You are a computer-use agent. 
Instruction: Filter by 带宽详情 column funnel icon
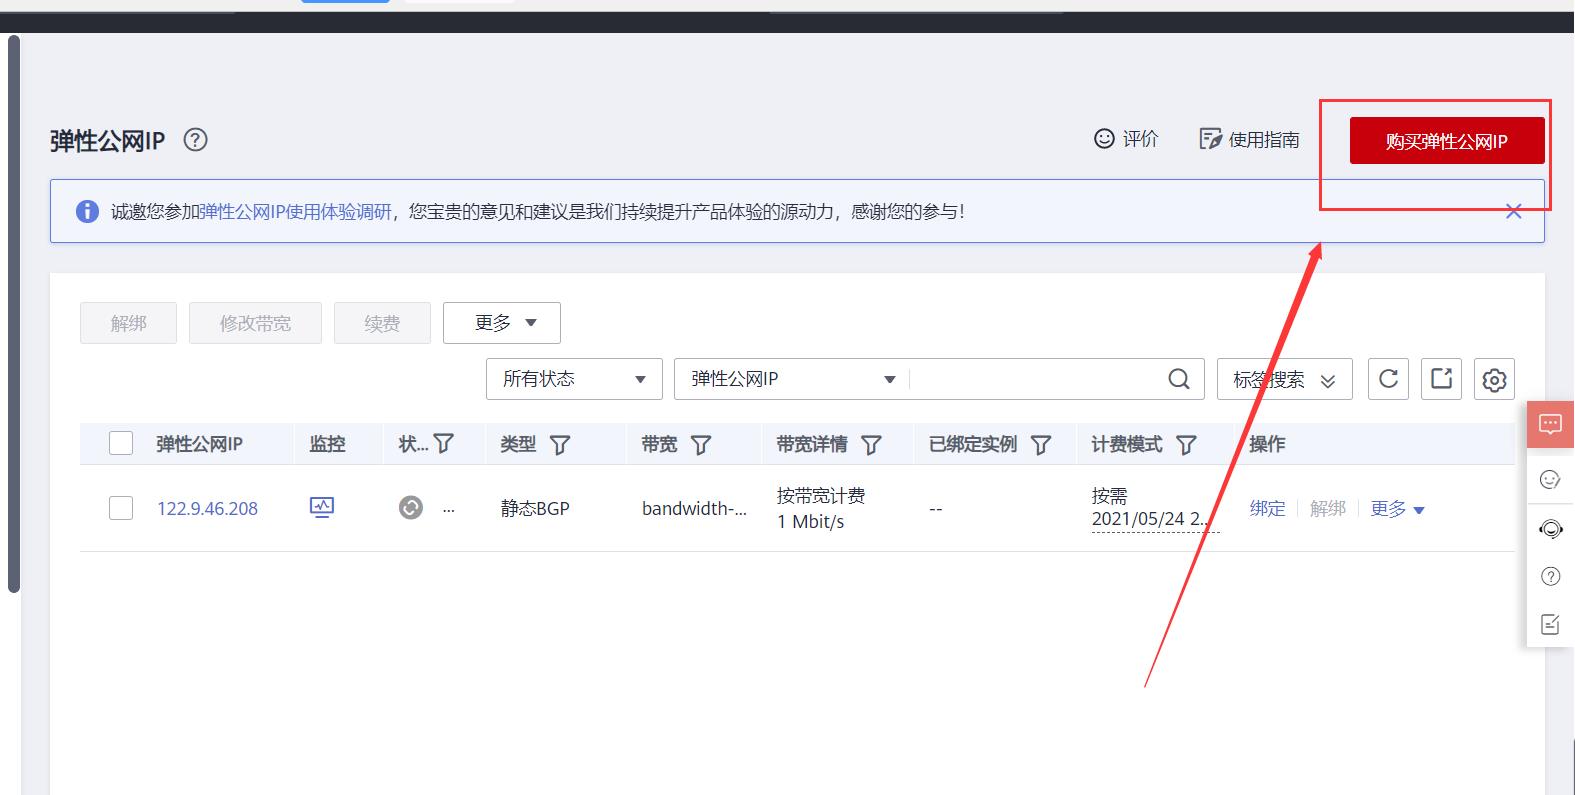coord(871,444)
